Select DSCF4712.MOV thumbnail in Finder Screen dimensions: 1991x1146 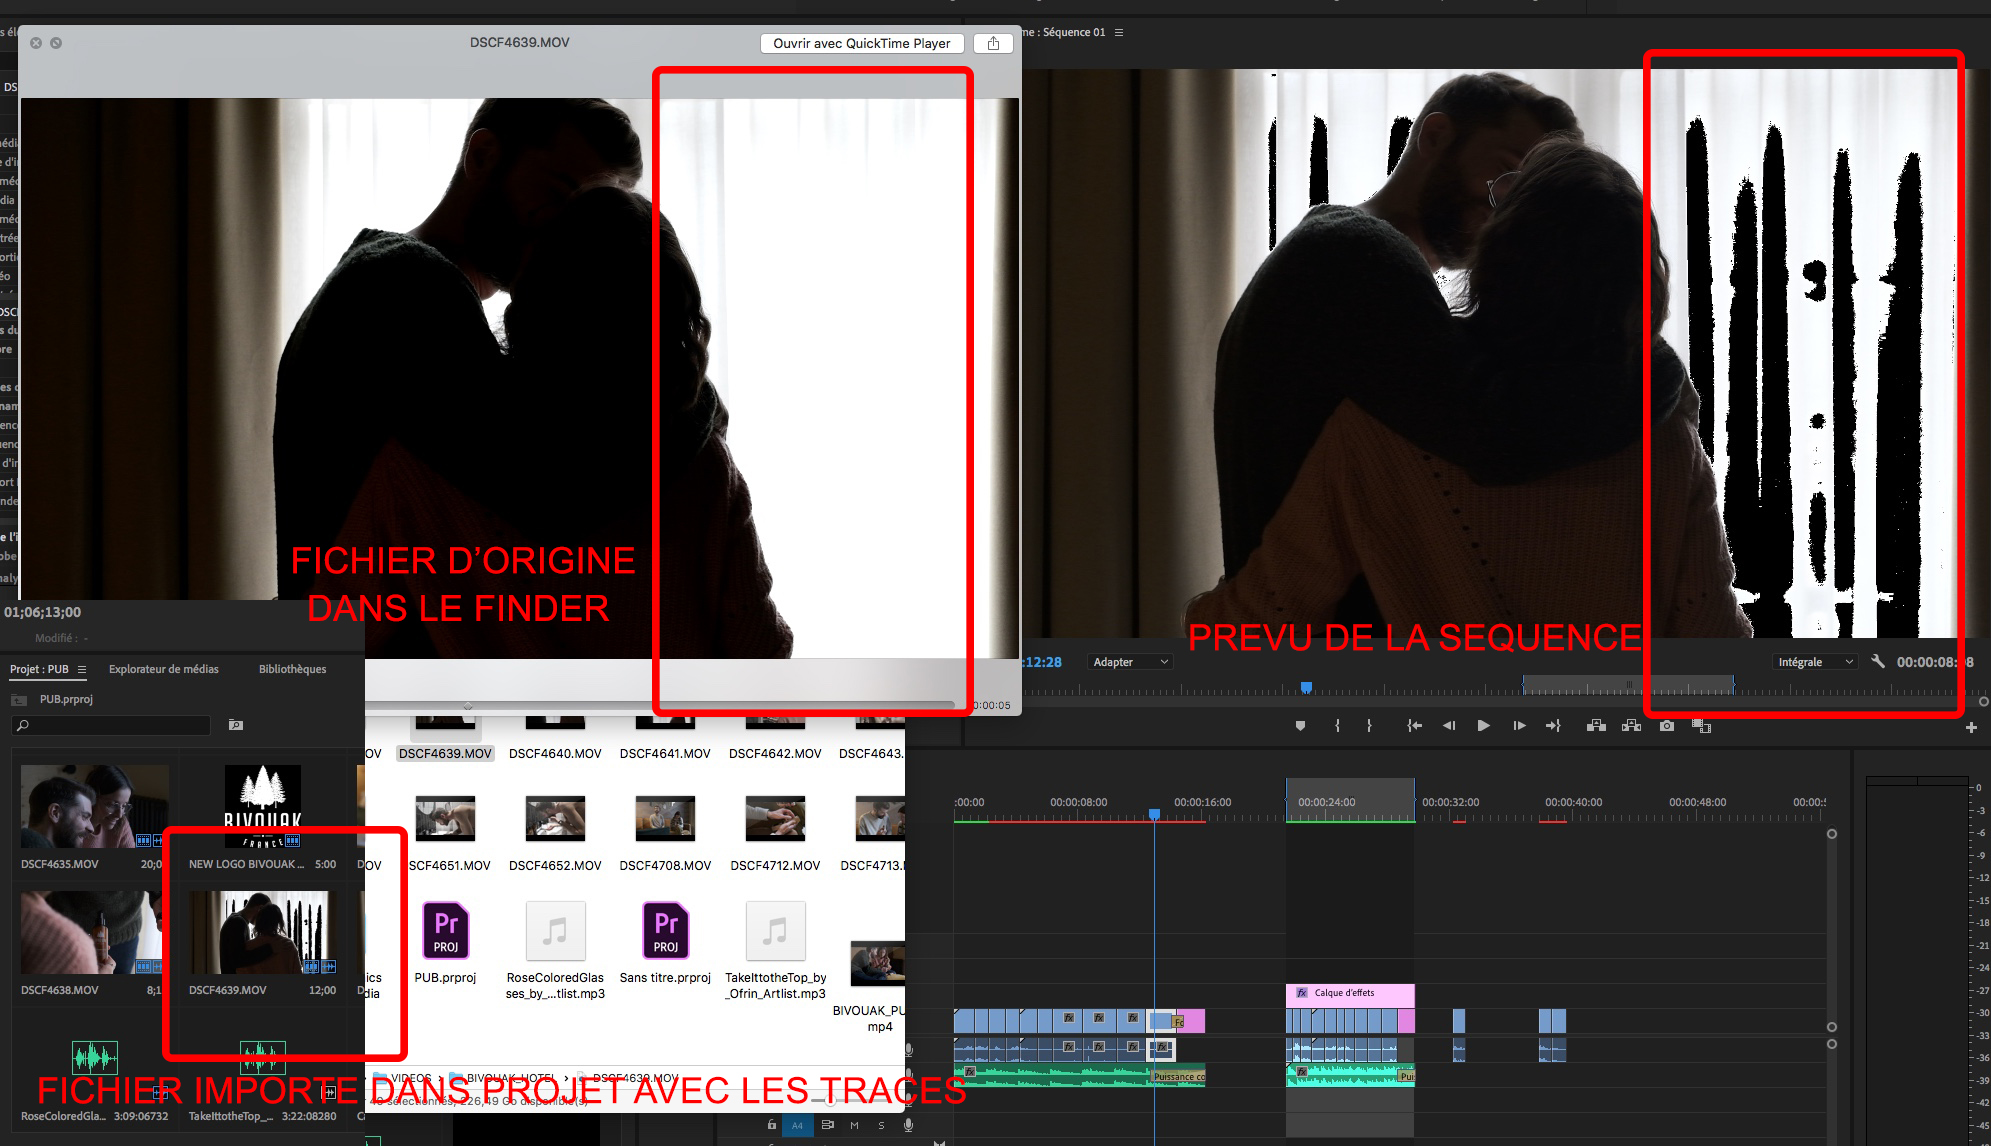[x=775, y=819]
